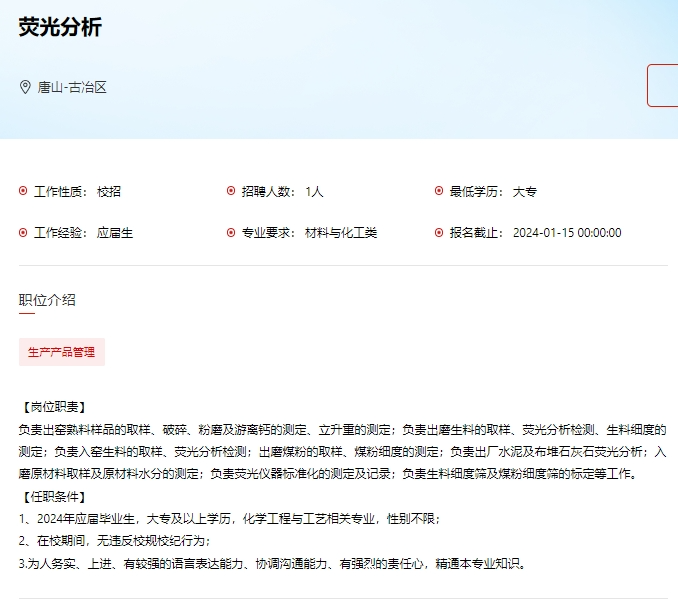Click the red bullet icon beside 报名截止
The image size is (678, 601).
pyautogui.click(x=439, y=233)
